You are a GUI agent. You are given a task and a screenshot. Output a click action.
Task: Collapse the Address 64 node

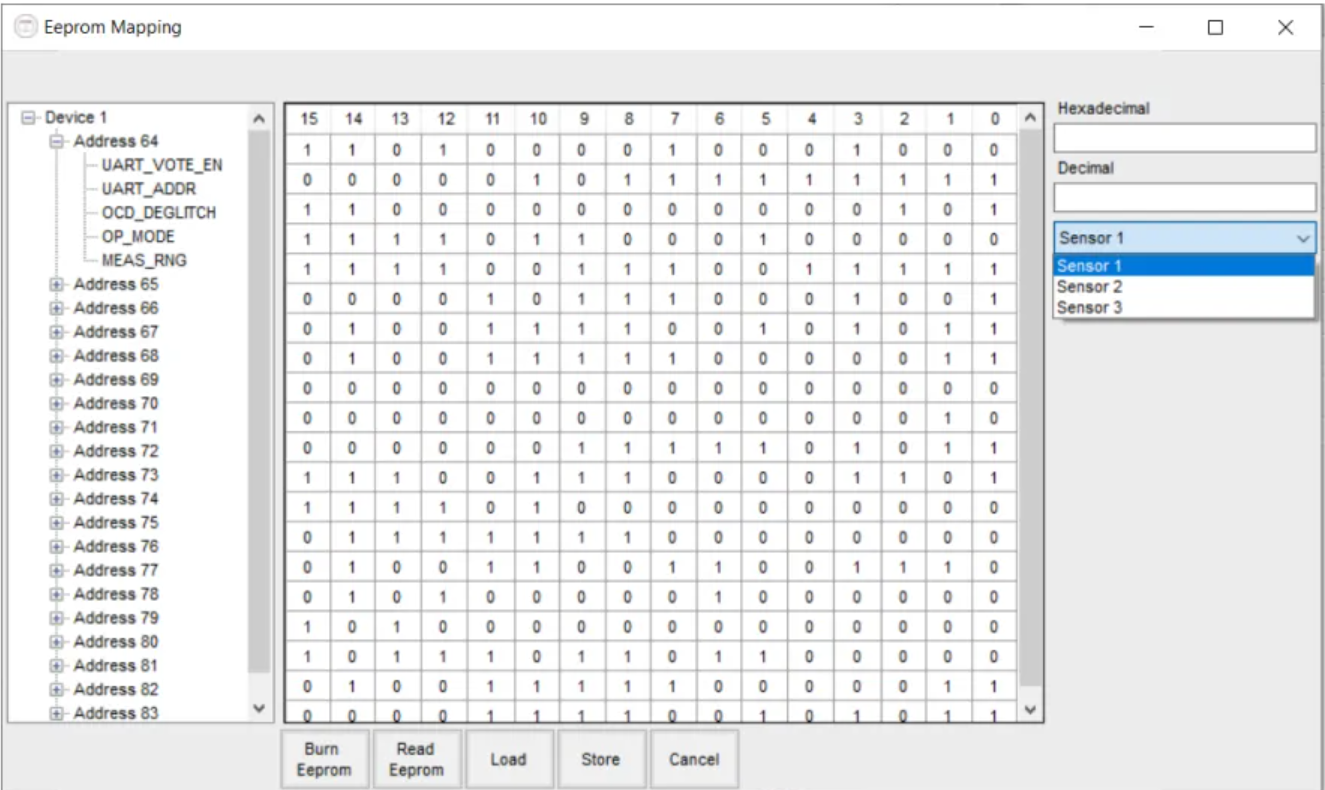[56, 142]
